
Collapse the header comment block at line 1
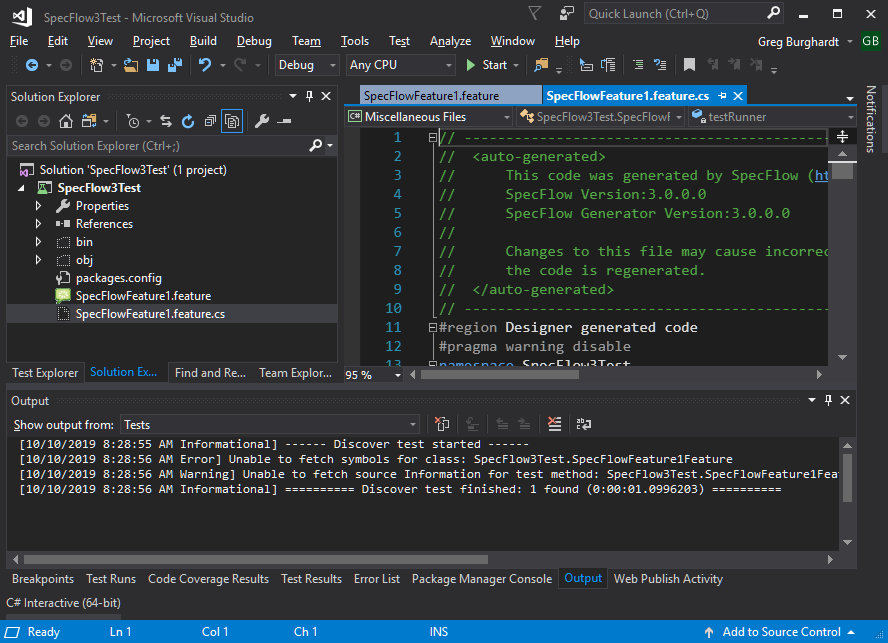433,137
